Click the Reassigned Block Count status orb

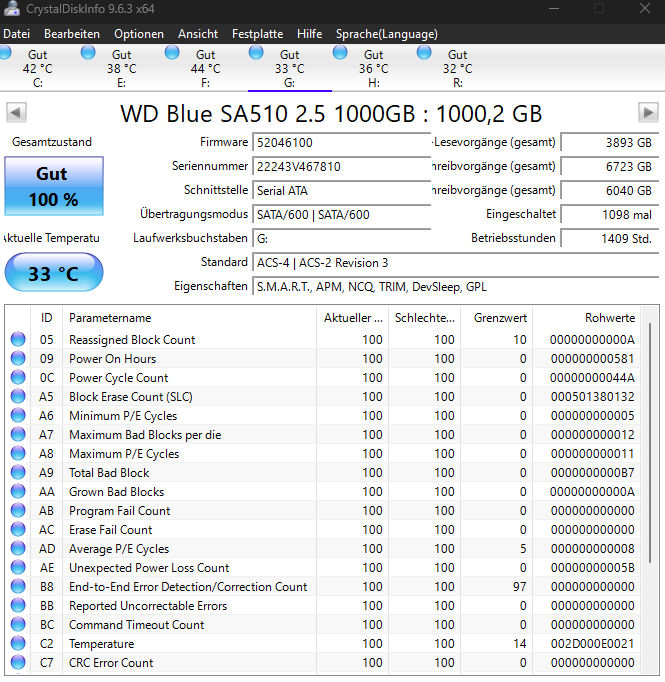click(18, 339)
